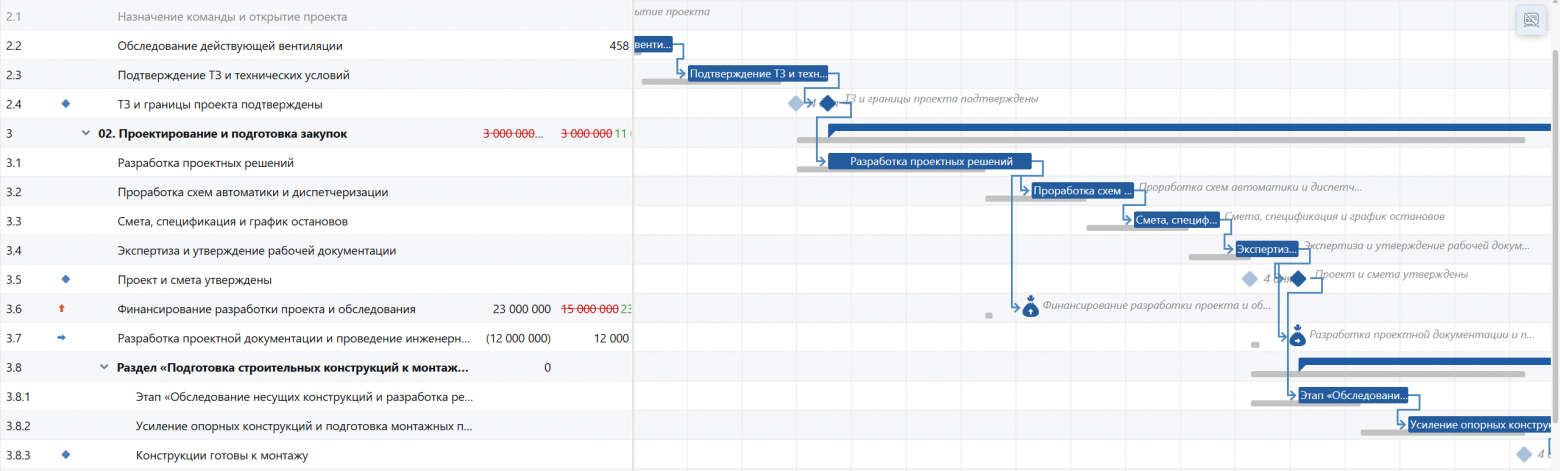This screenshot has width=1560, height=471.
Task: Select Gantt bar Смета, специф...
Action: click(x=1177, y=219)
